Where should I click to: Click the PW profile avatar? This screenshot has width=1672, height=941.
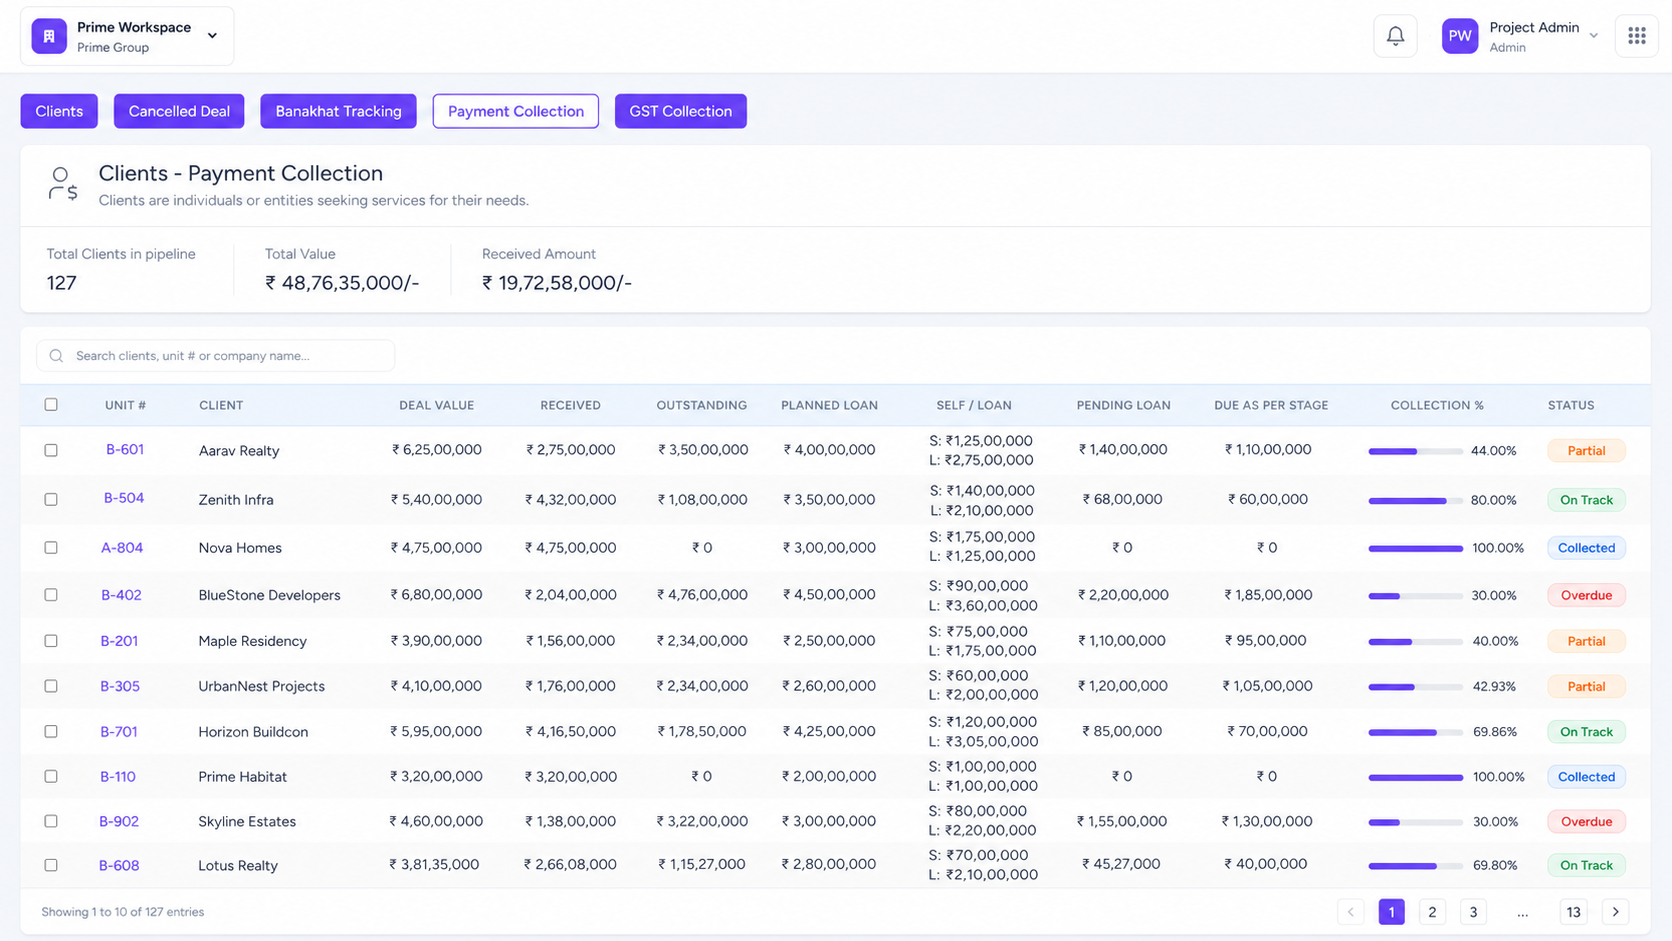coord(1459,36)
